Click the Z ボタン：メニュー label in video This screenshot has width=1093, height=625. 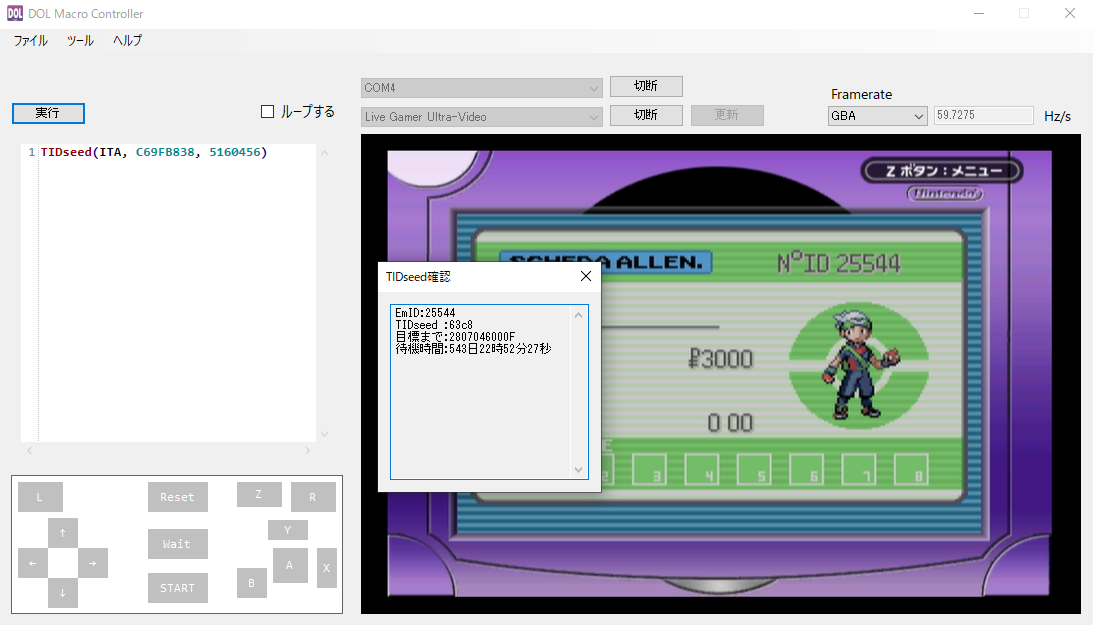942,171
